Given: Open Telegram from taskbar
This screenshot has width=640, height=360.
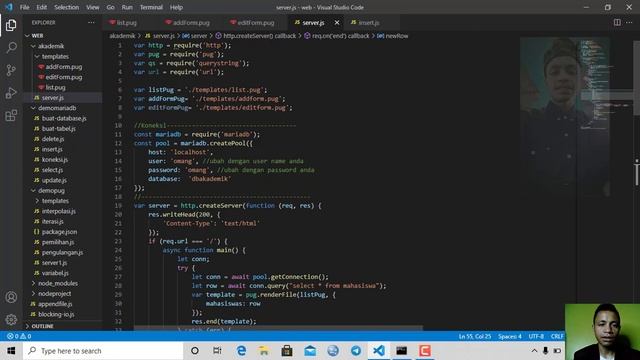Looking at the screenshot, I should click(356, 351).
